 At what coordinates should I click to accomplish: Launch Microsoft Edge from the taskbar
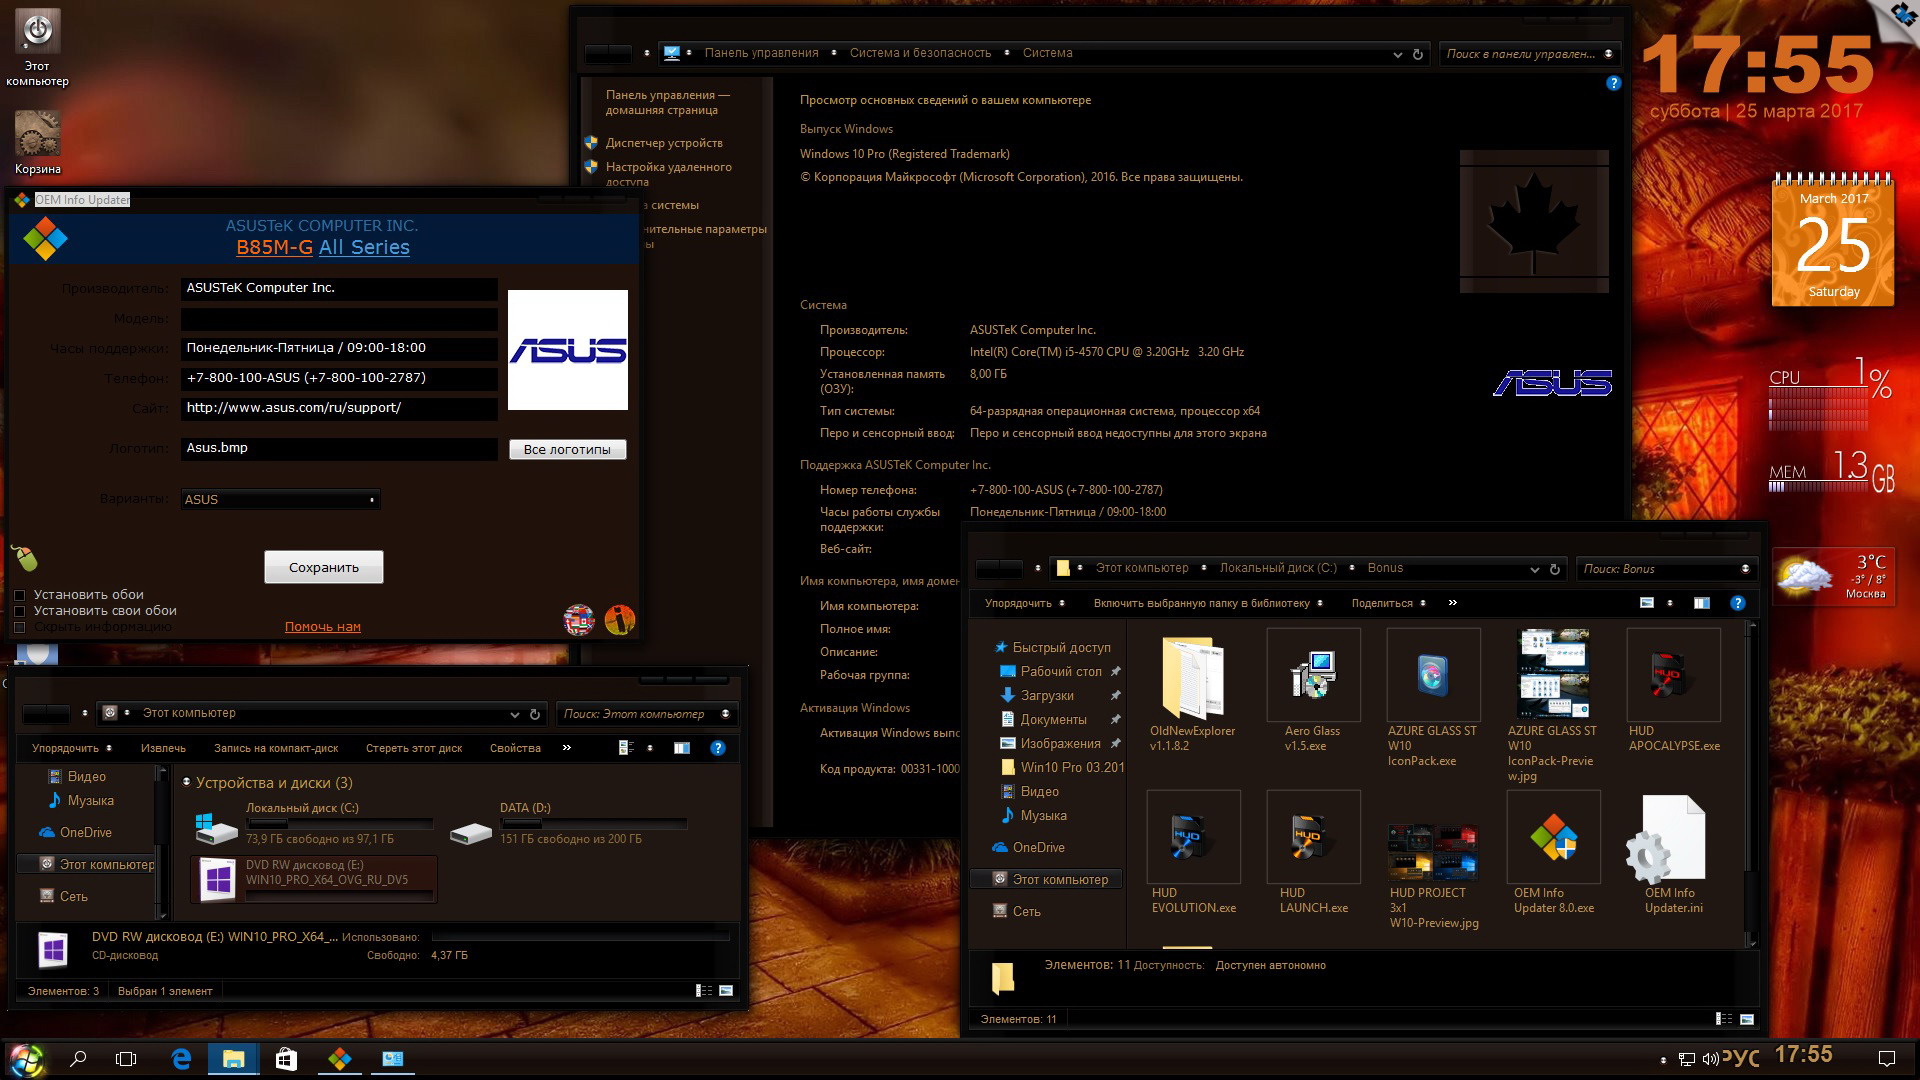(x=181, y=1059)
